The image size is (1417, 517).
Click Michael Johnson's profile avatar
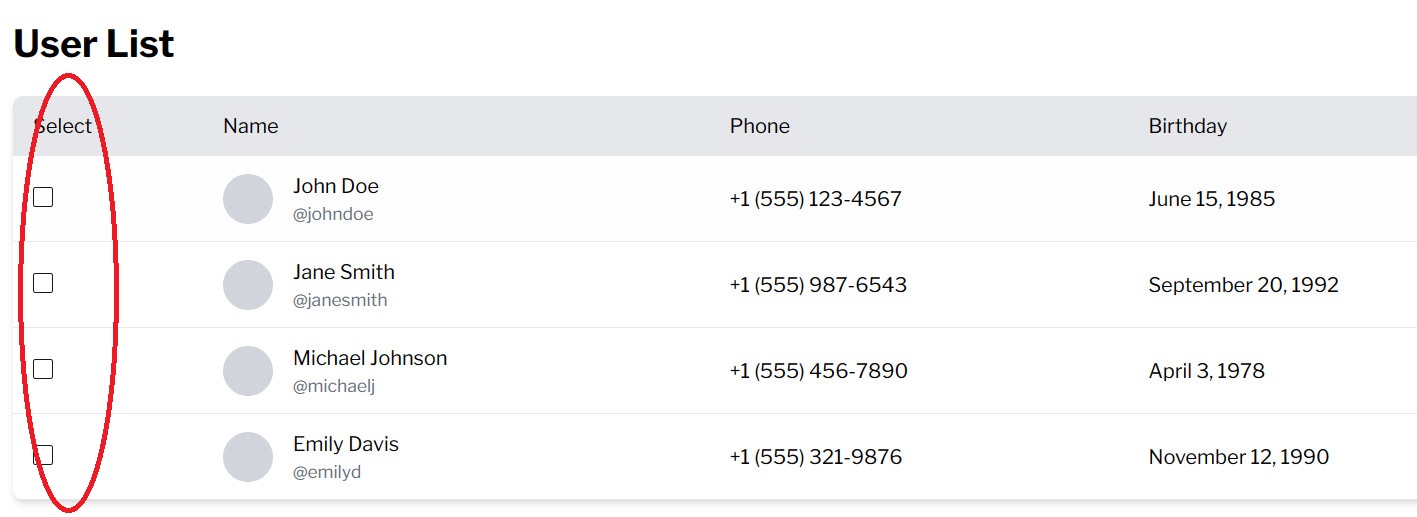pyautogui.click(x=248, y=371)
